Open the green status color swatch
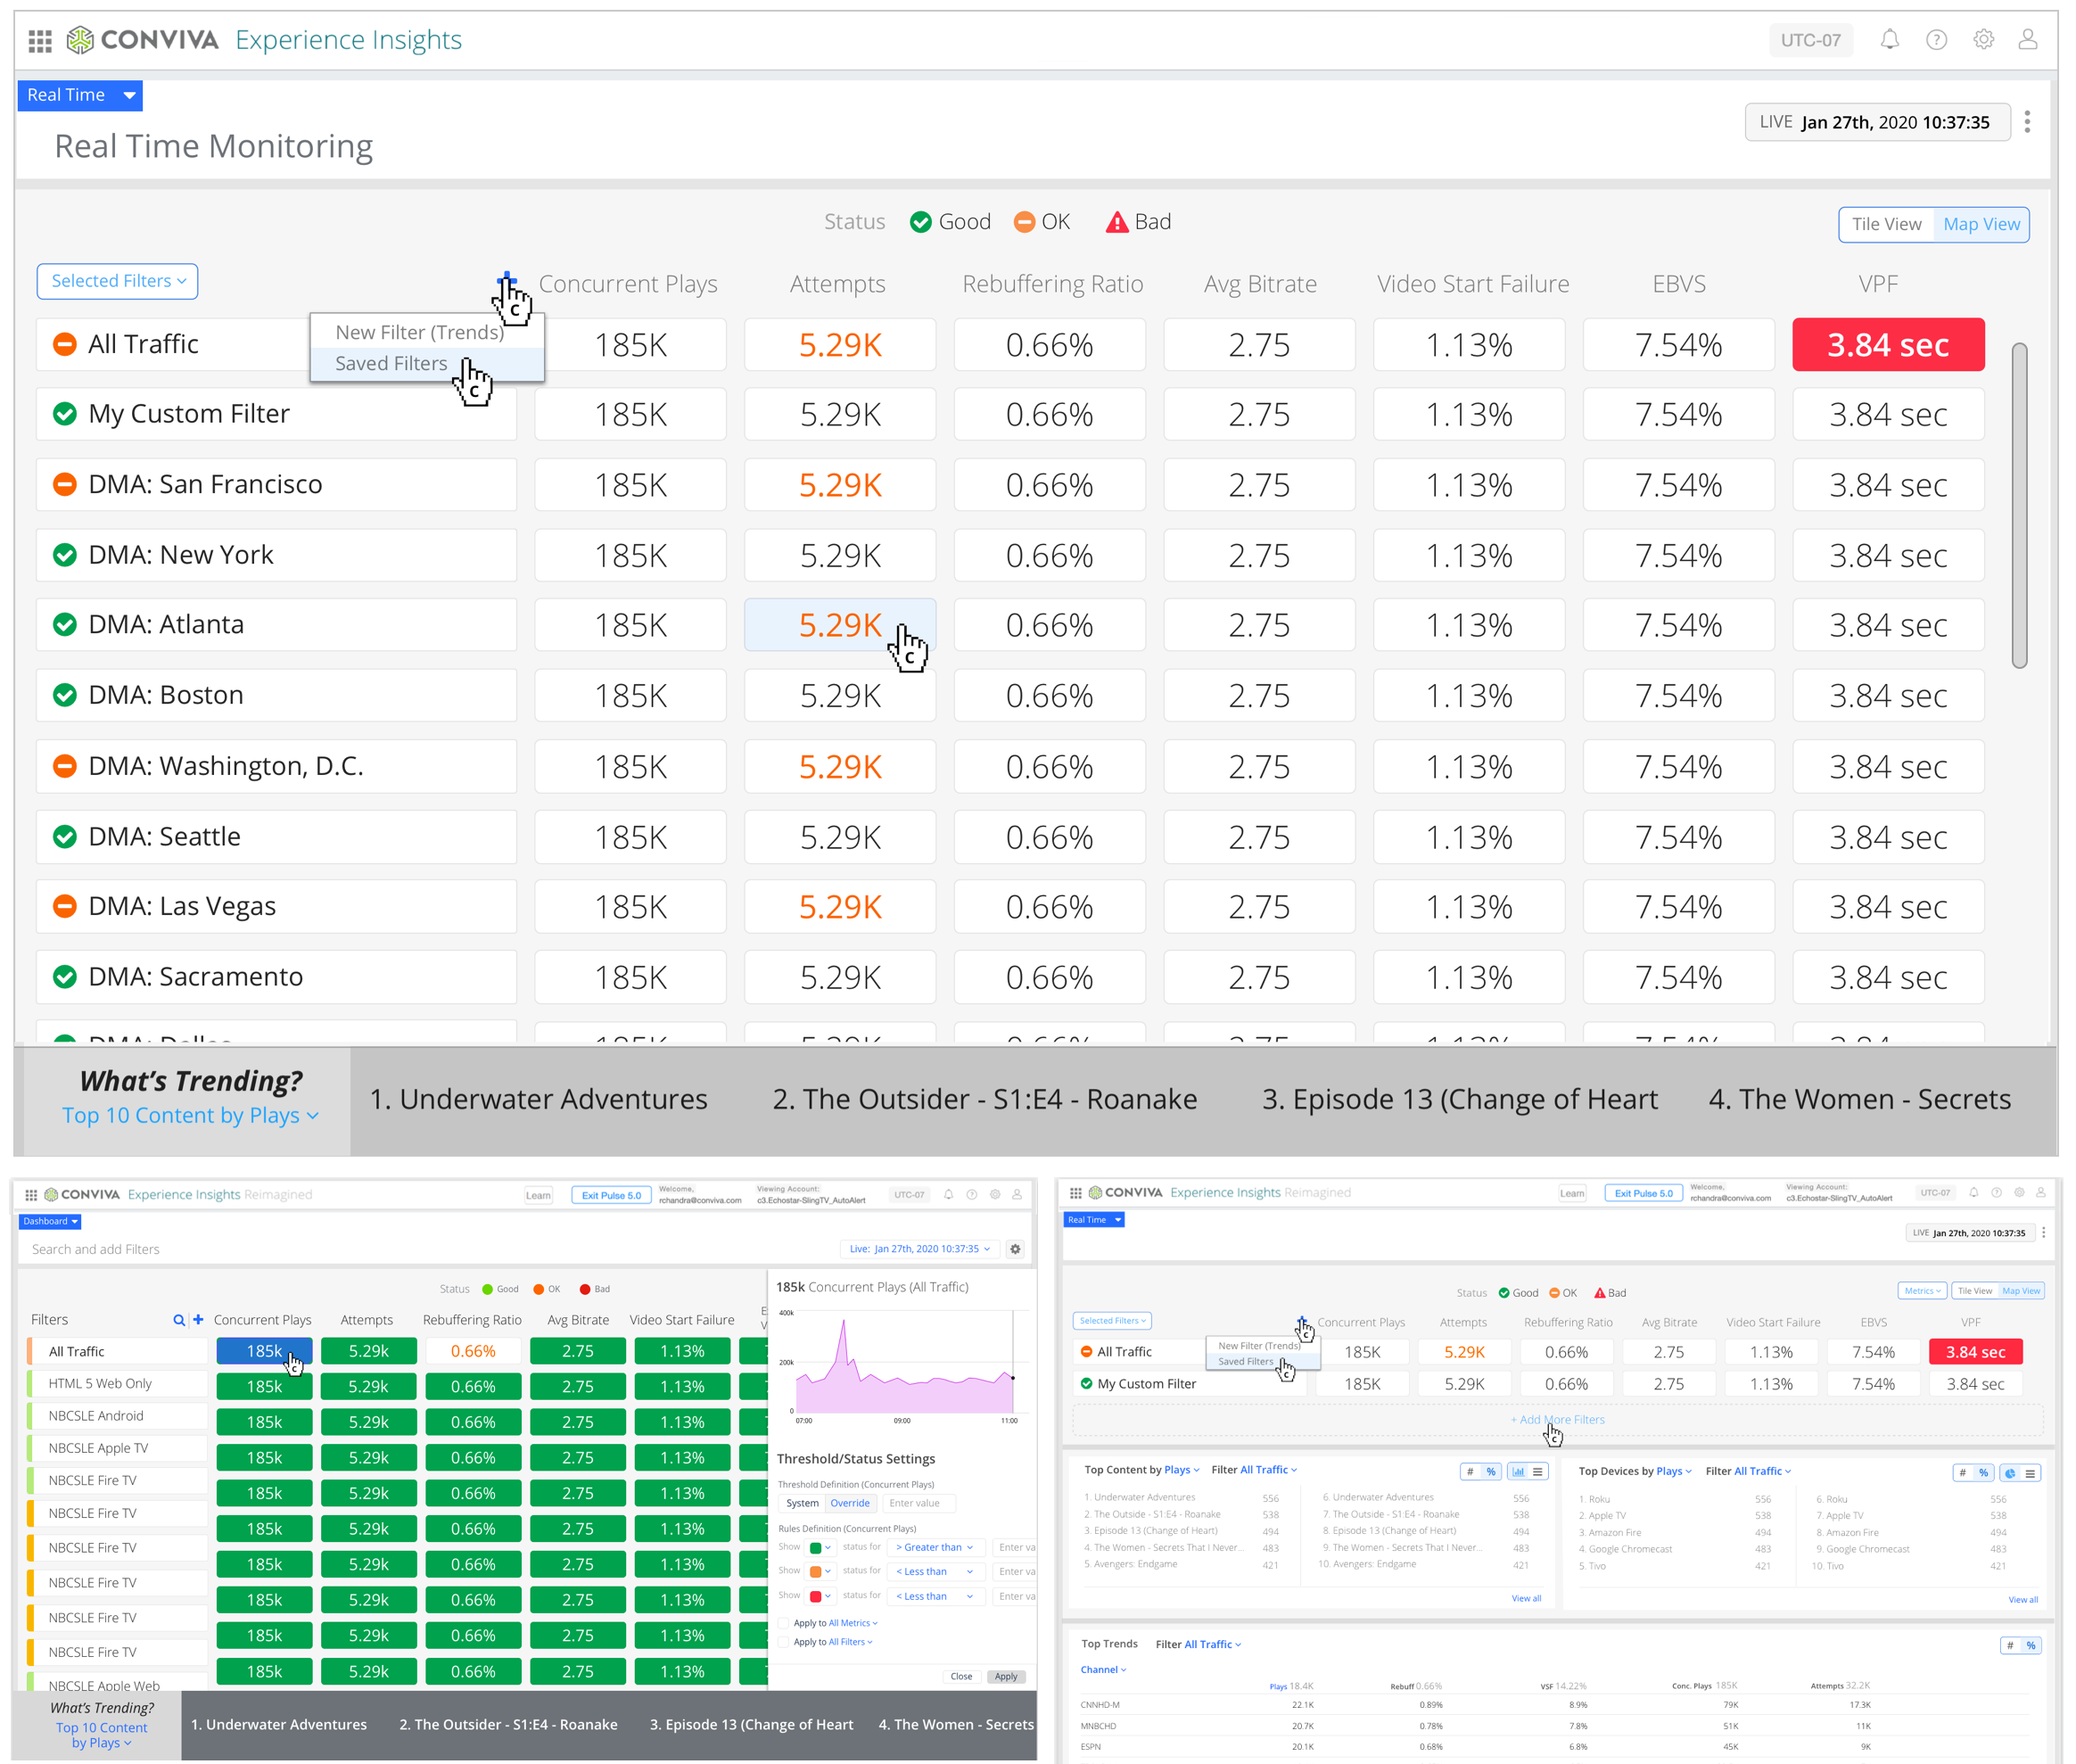The image size is (2076, 1764). tap(820, 1548)
